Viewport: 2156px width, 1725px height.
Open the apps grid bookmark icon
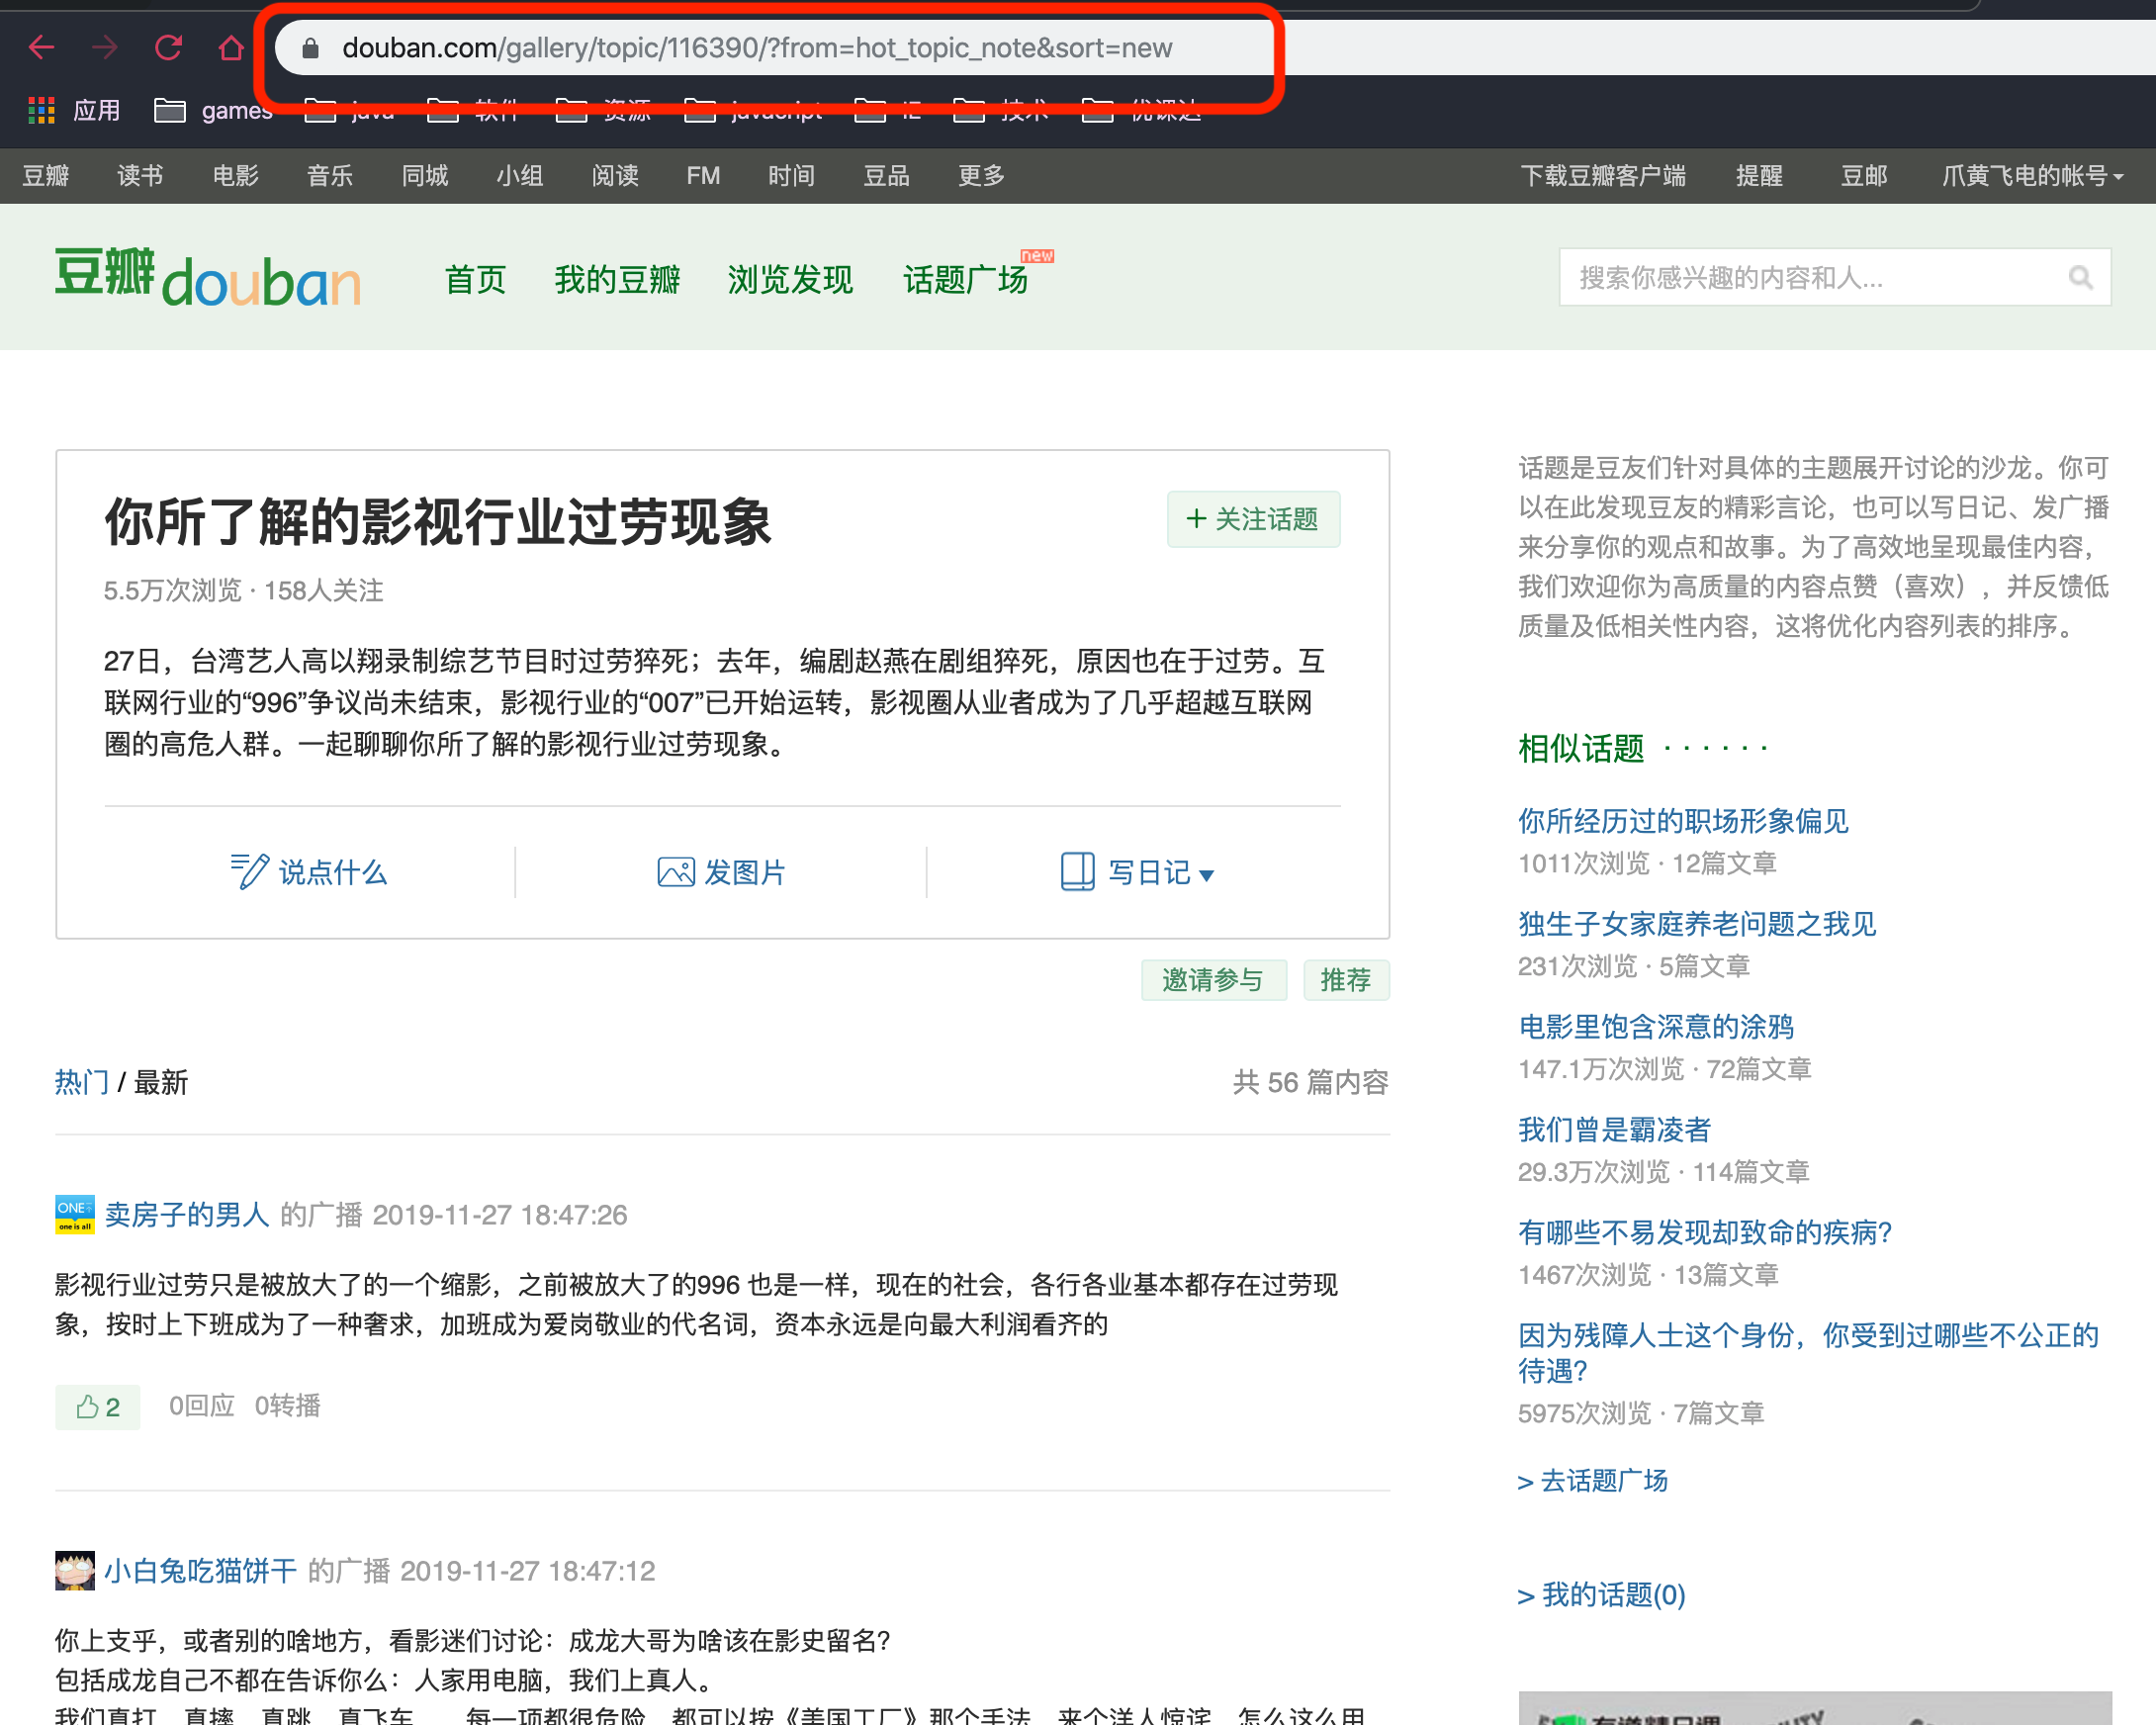[41, 110]
